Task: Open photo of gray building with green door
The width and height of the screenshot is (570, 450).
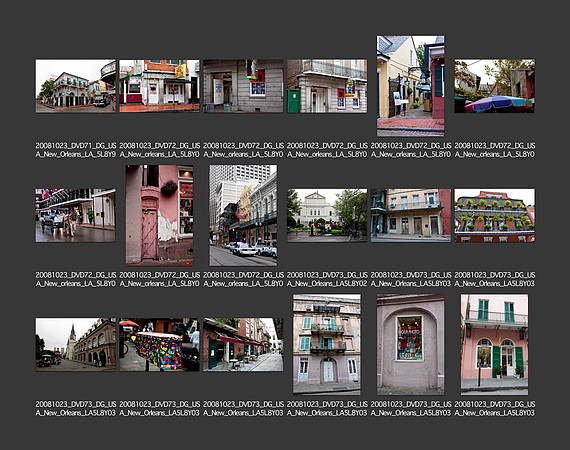Action: tap(327, 86)
